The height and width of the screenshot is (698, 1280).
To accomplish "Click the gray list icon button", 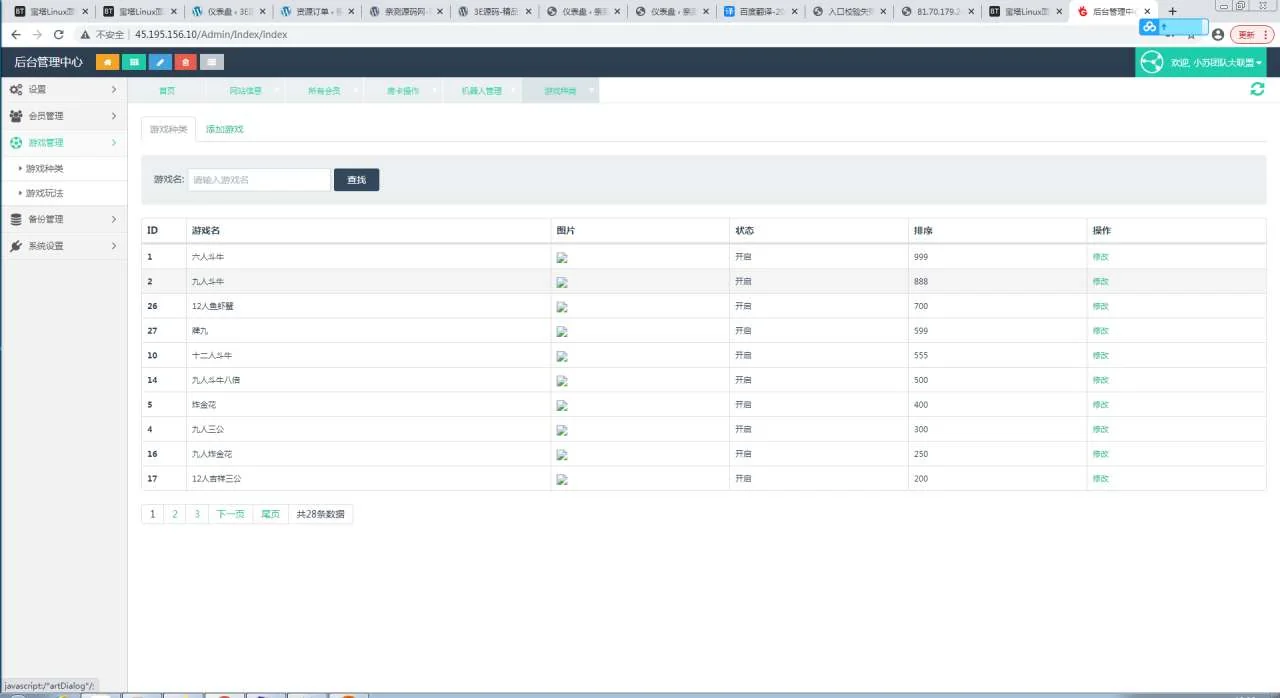I will coord(212,62).
